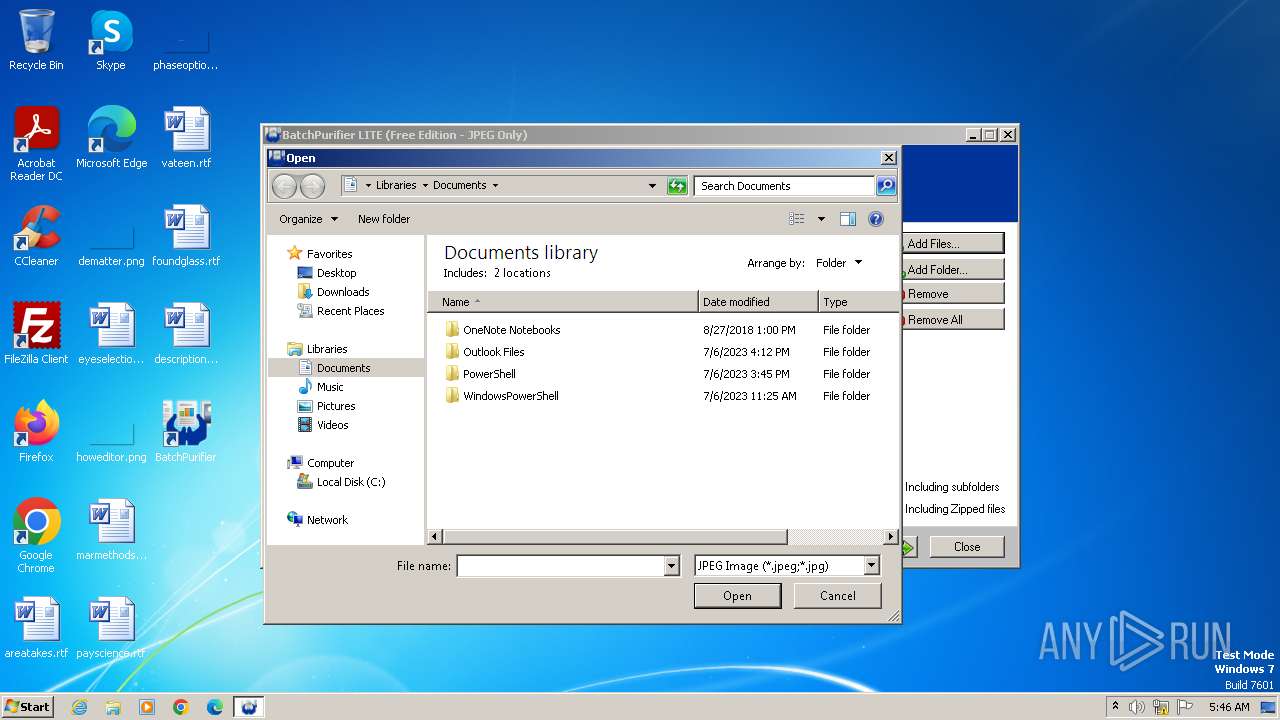Click Remove All in BatchPurifier window

(x=953, y=320)
